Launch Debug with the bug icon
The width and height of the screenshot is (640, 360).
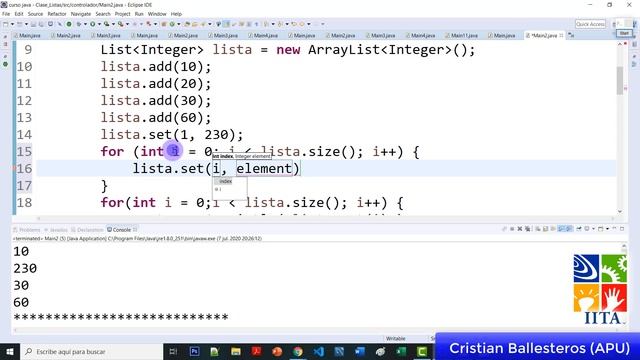pos(78,24)
